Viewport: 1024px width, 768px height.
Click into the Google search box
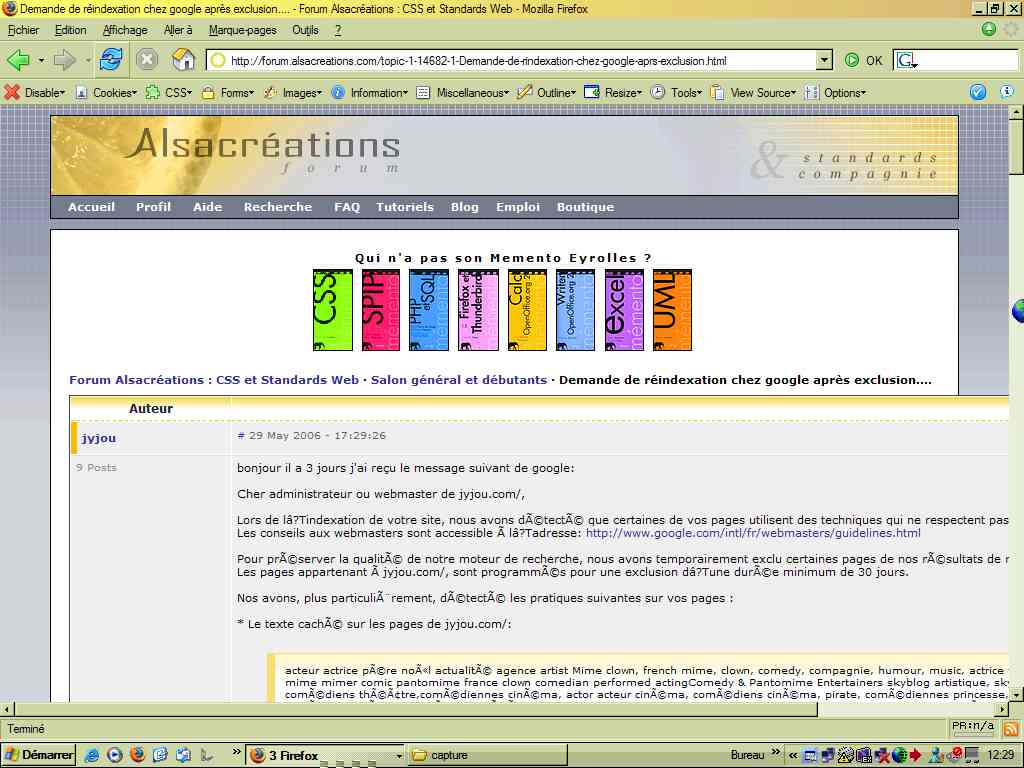[x=969, y=61]
